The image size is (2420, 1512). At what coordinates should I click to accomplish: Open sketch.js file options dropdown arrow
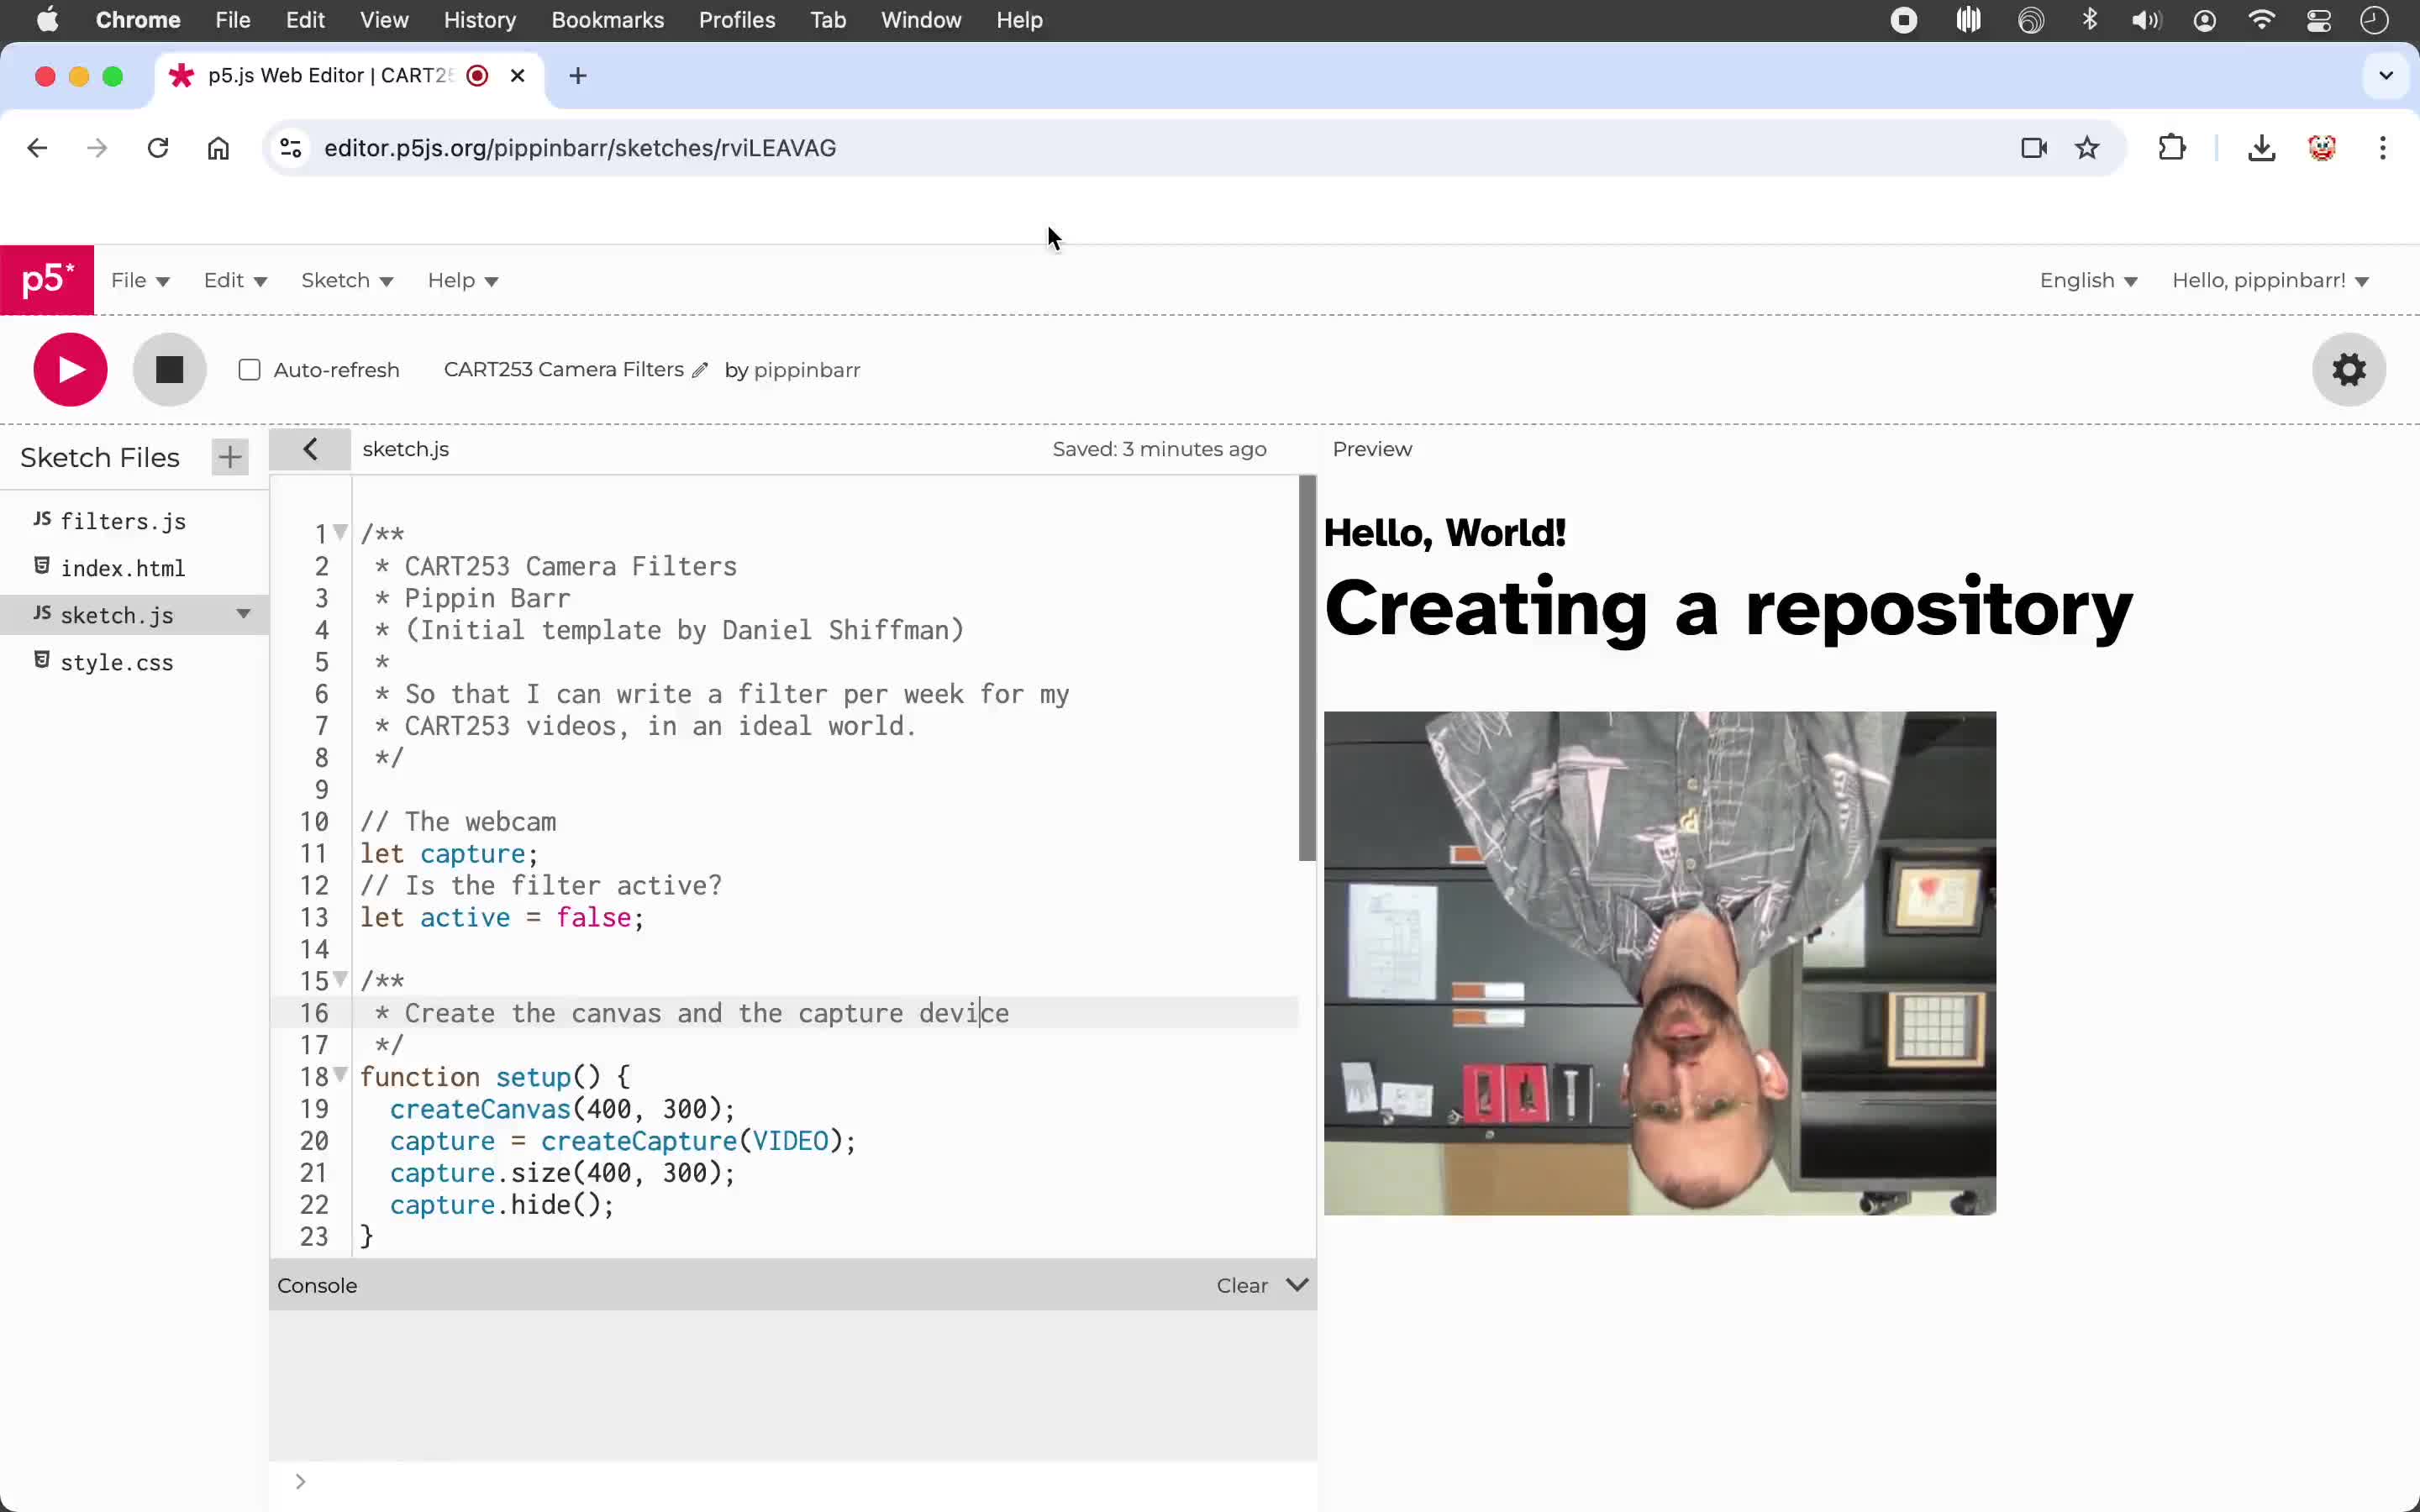click(243, 614)
